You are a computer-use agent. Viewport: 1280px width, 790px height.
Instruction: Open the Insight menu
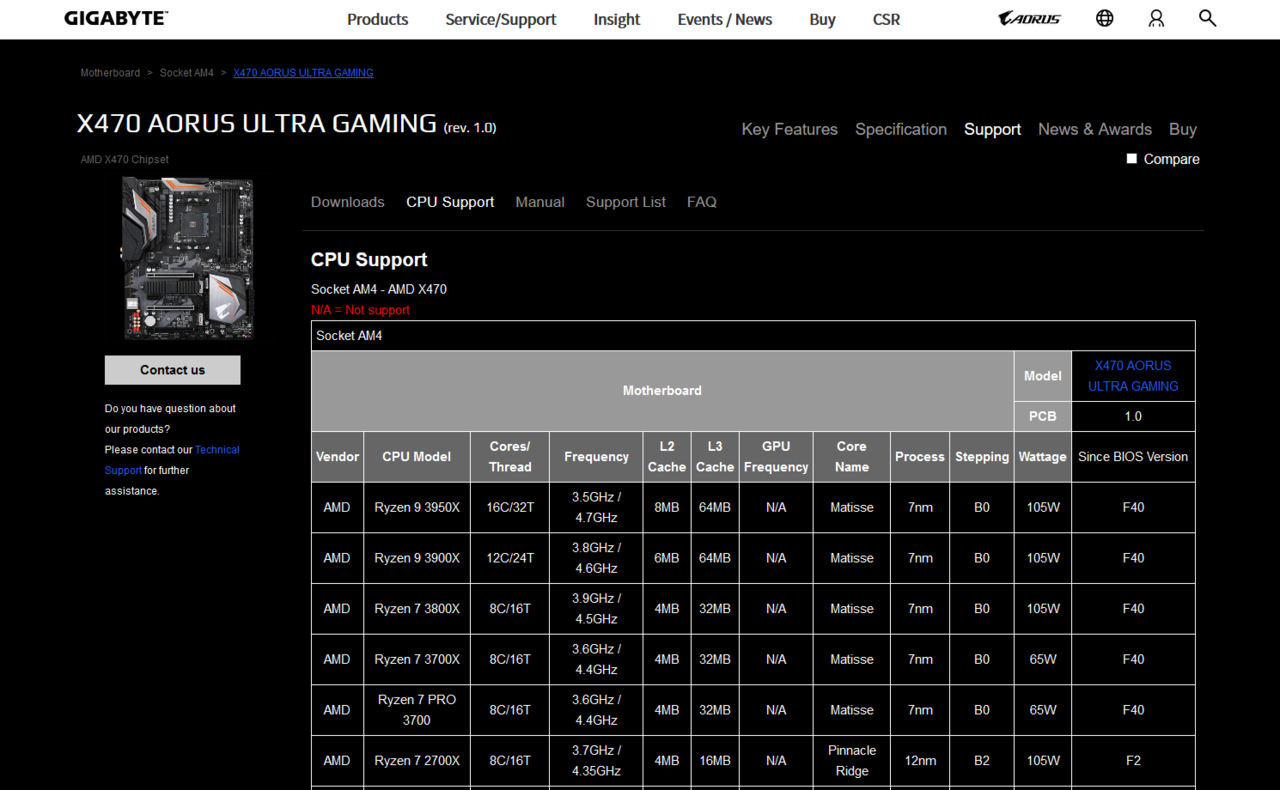(x=617, y=19)
